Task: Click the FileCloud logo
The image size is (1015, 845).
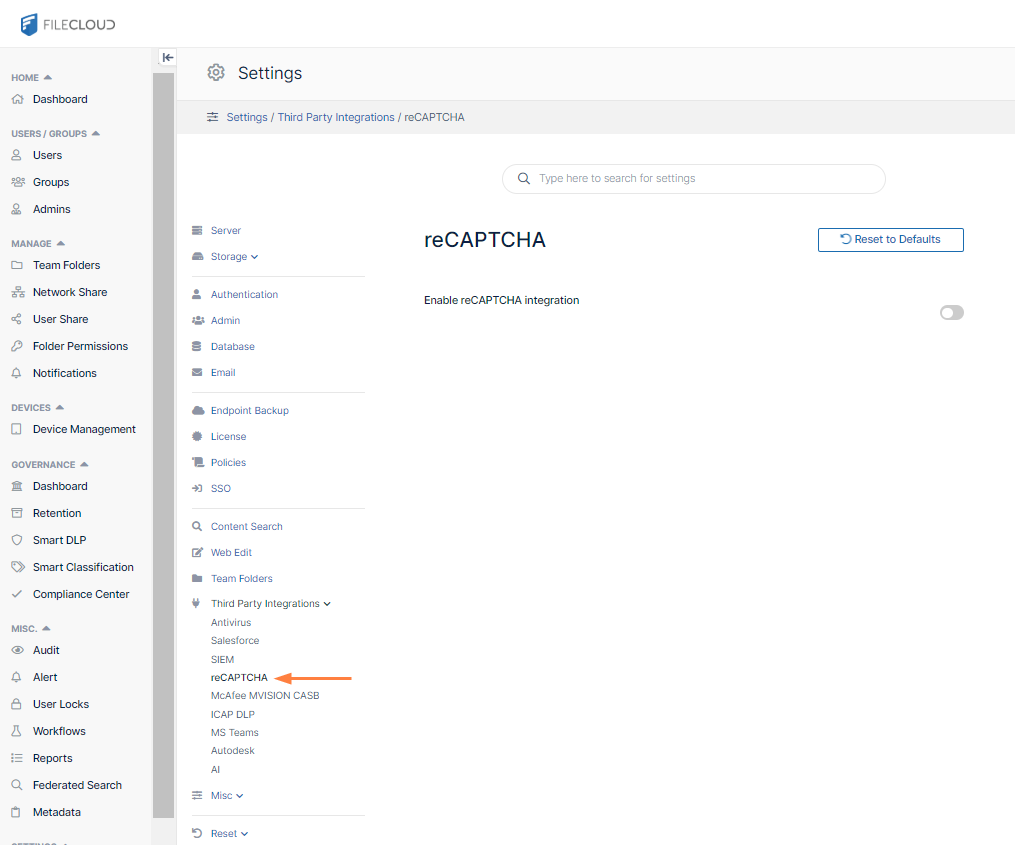Action: [68, 25]
